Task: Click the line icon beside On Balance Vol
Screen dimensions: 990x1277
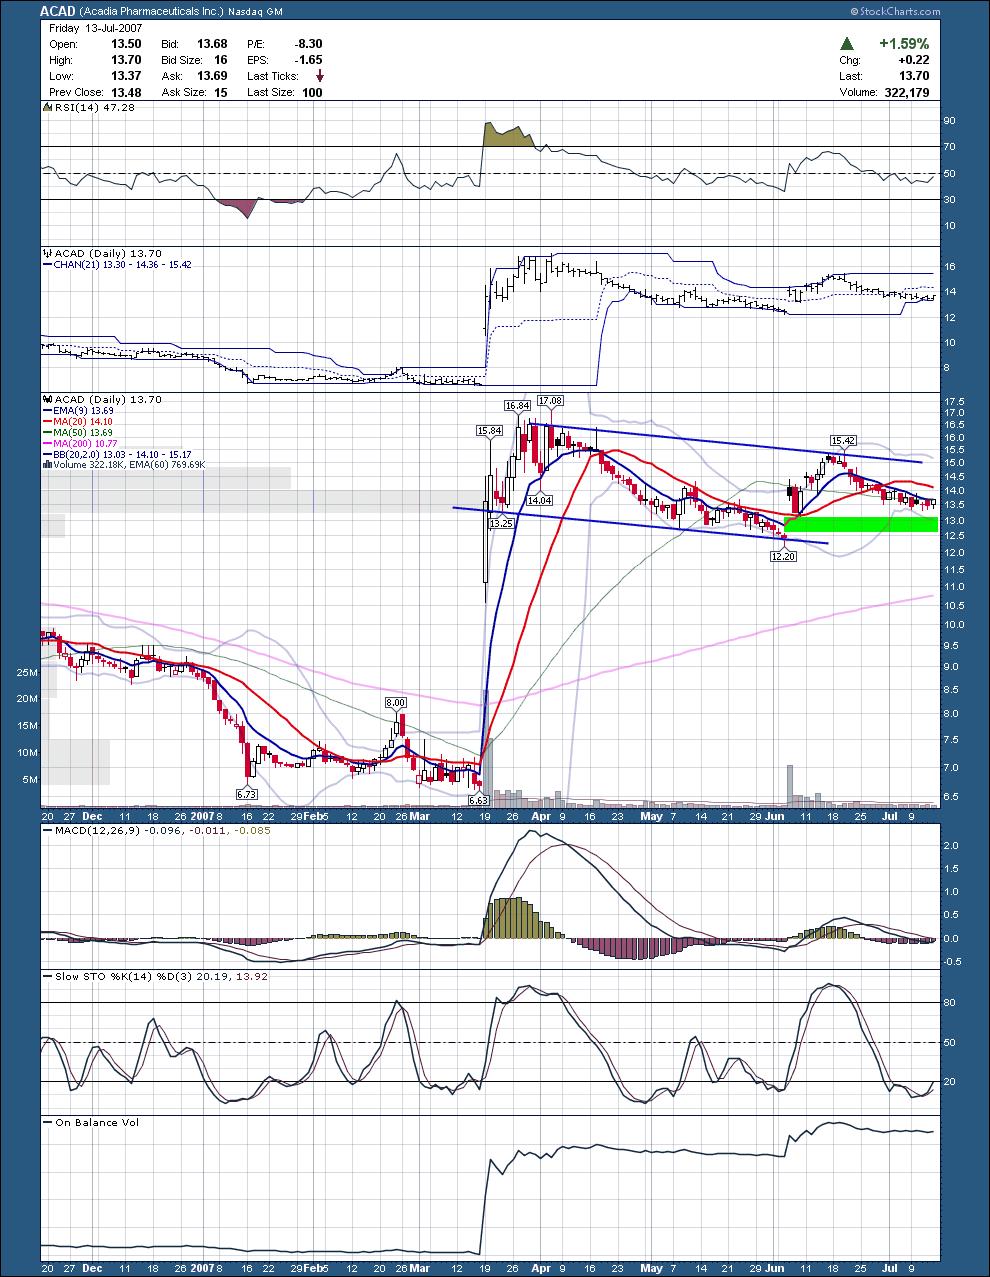Action: coord(48,1123)
